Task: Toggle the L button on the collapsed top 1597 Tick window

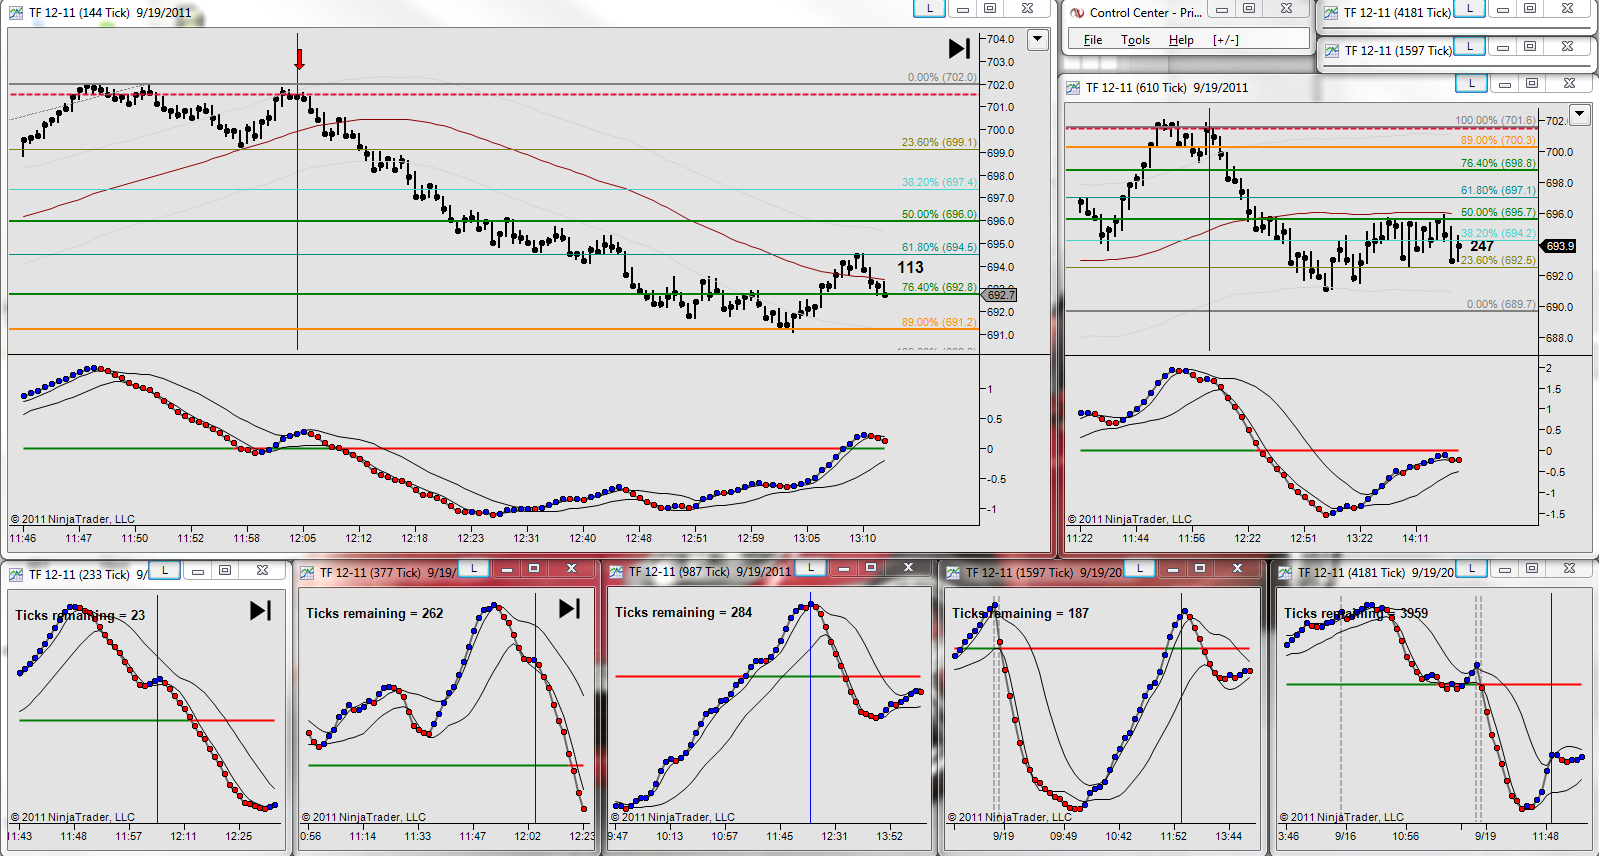Action: point(1469,46)
